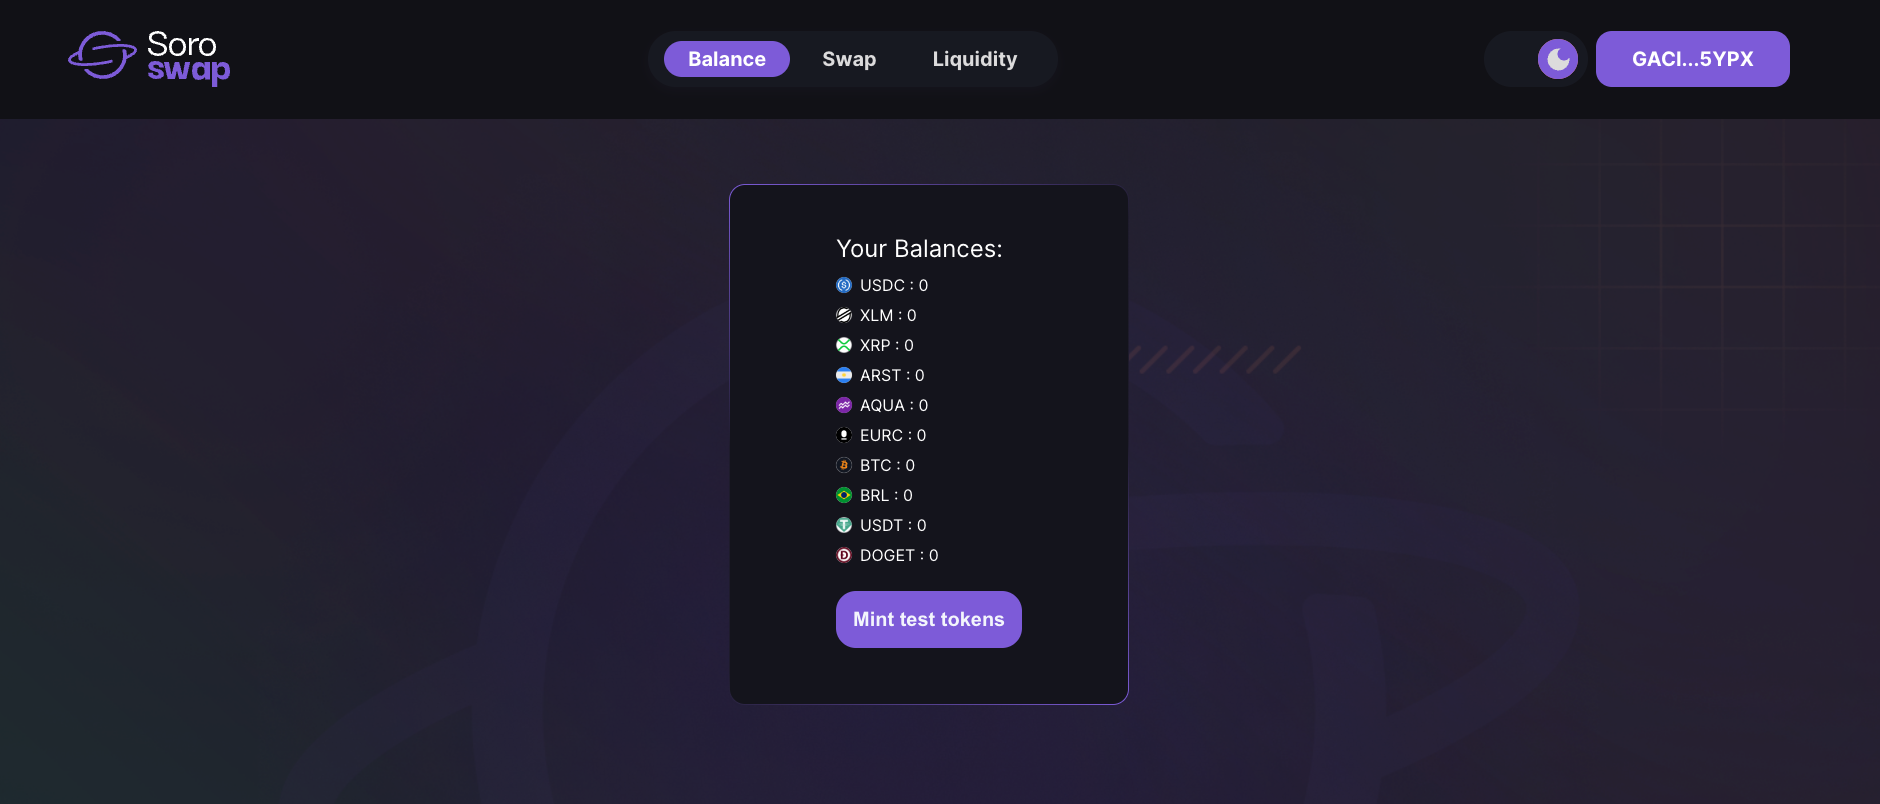Screen dimensions: 1880x804
Task: Open the Balance tab
Action: click(x=727, y=59)
